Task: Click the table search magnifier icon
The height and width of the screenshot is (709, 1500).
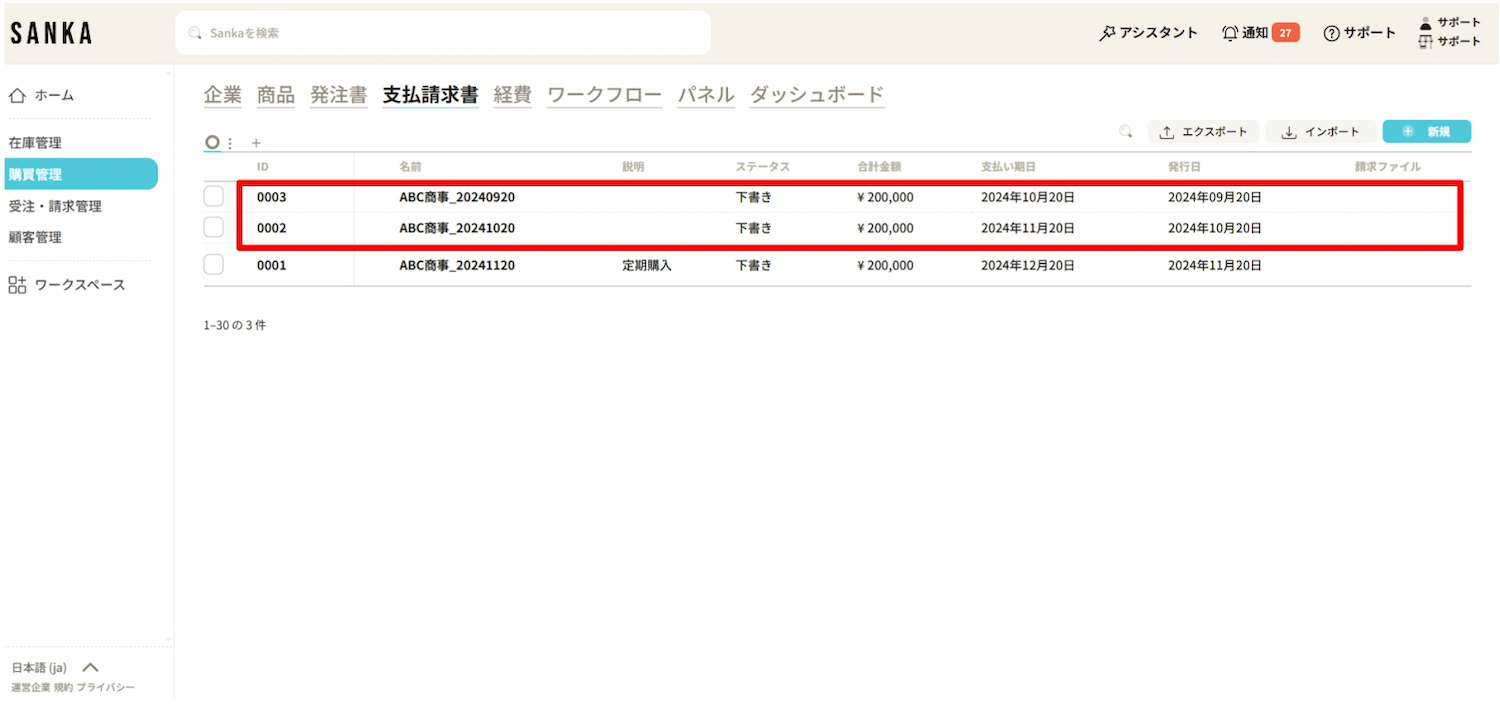Action: pos(1125,131)
